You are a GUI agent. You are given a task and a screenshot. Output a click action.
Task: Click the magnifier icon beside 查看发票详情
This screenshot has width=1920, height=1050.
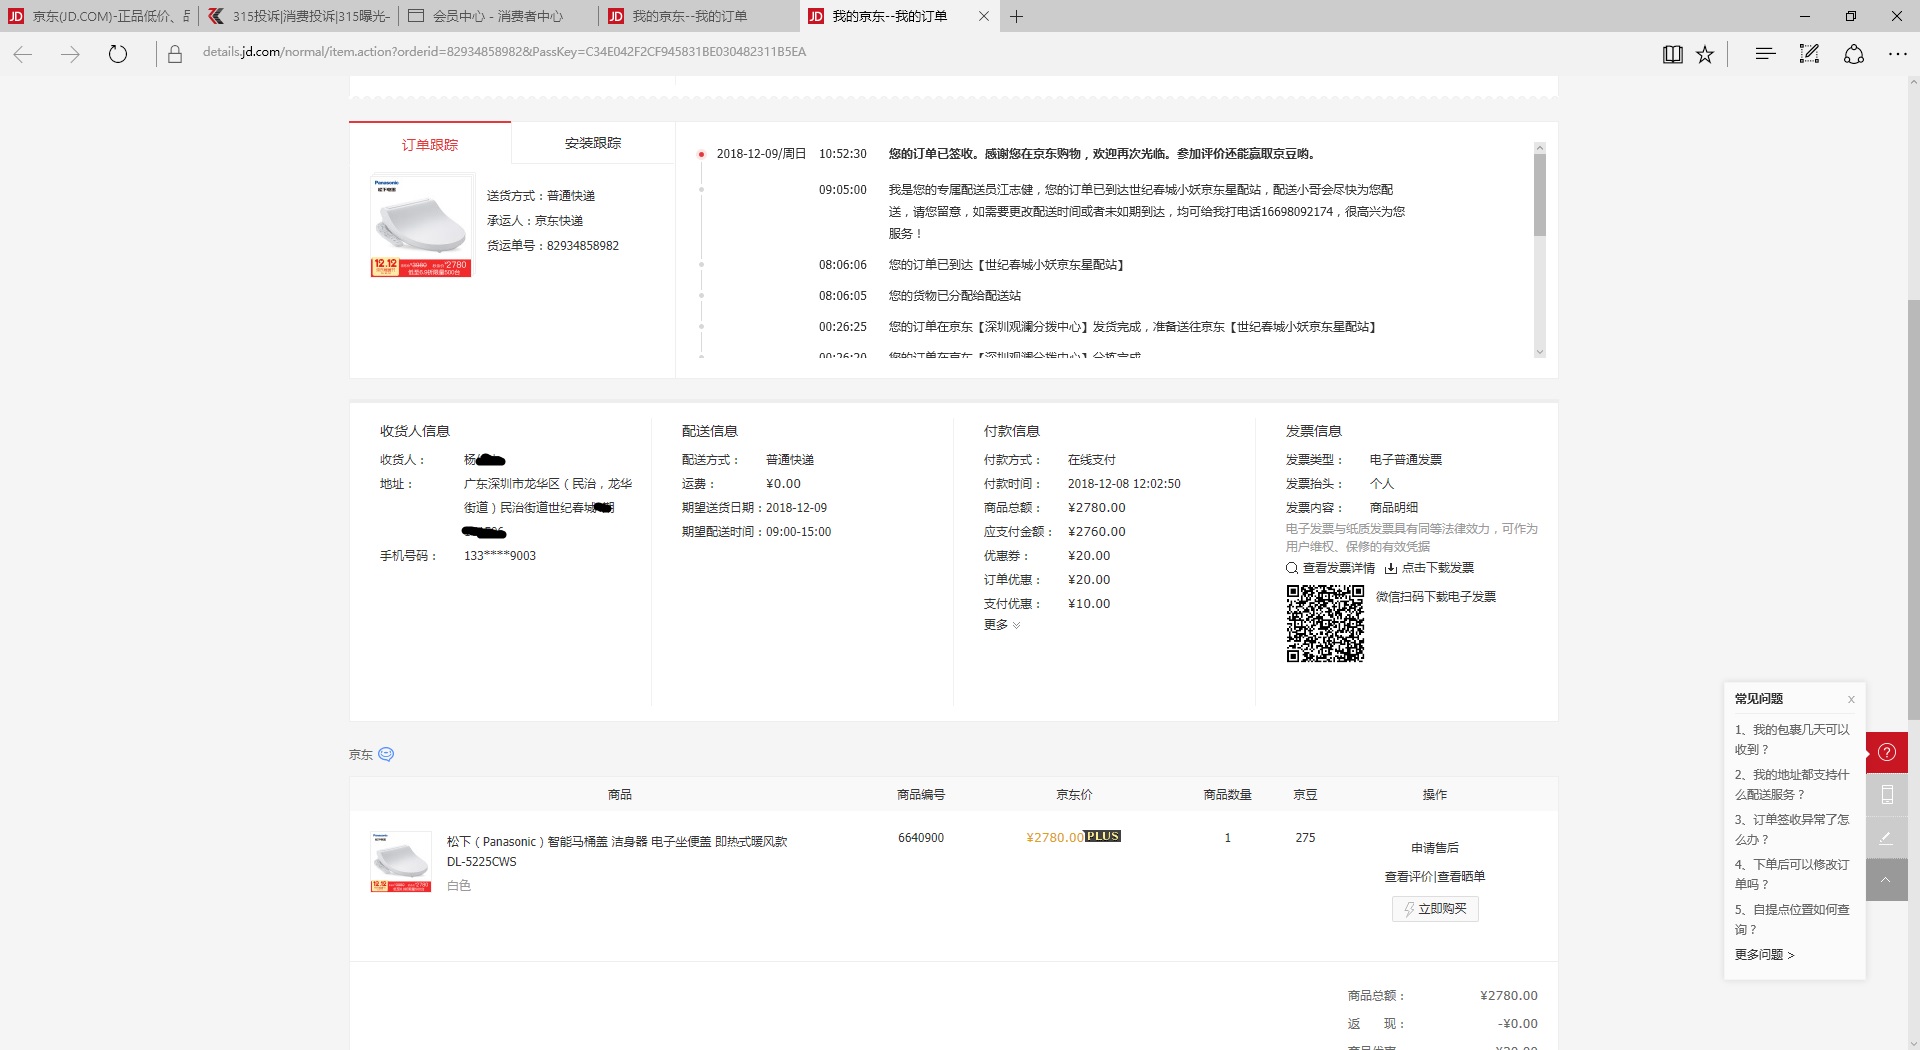click(x=1292, y=568)
